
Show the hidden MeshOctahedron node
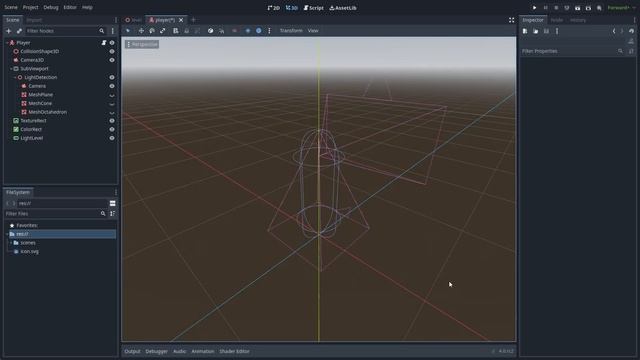coord(112,112)
